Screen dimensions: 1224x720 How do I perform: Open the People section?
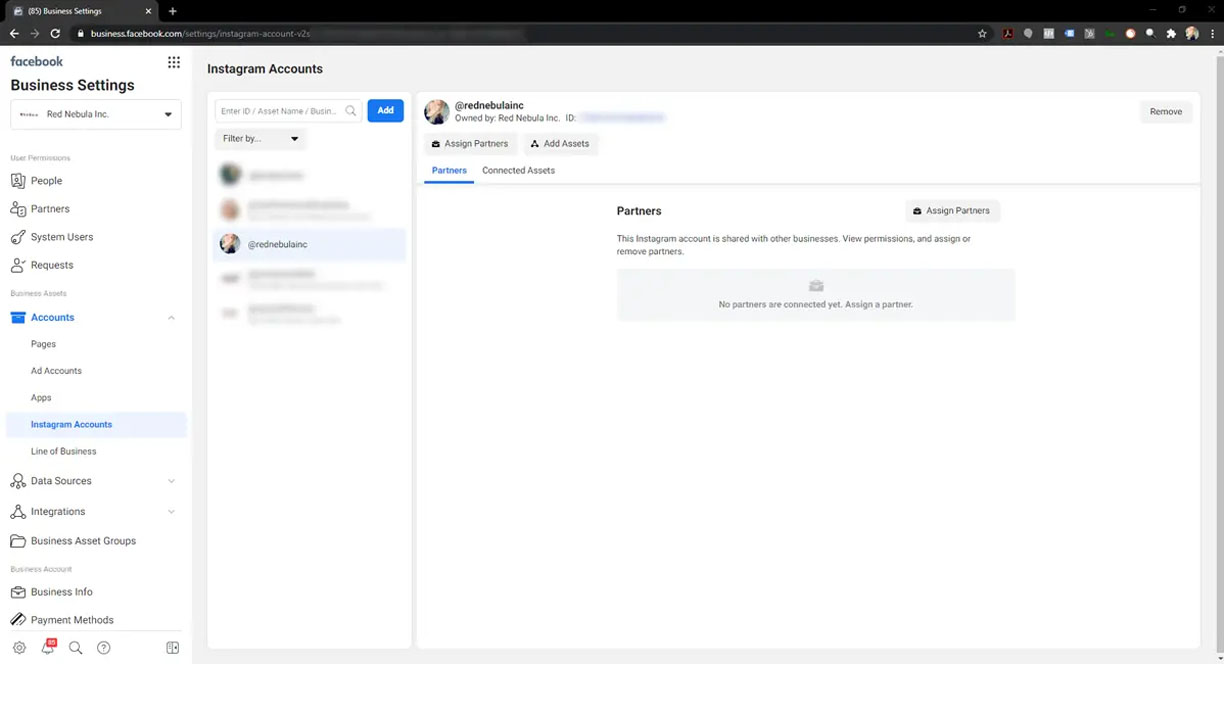46,181
